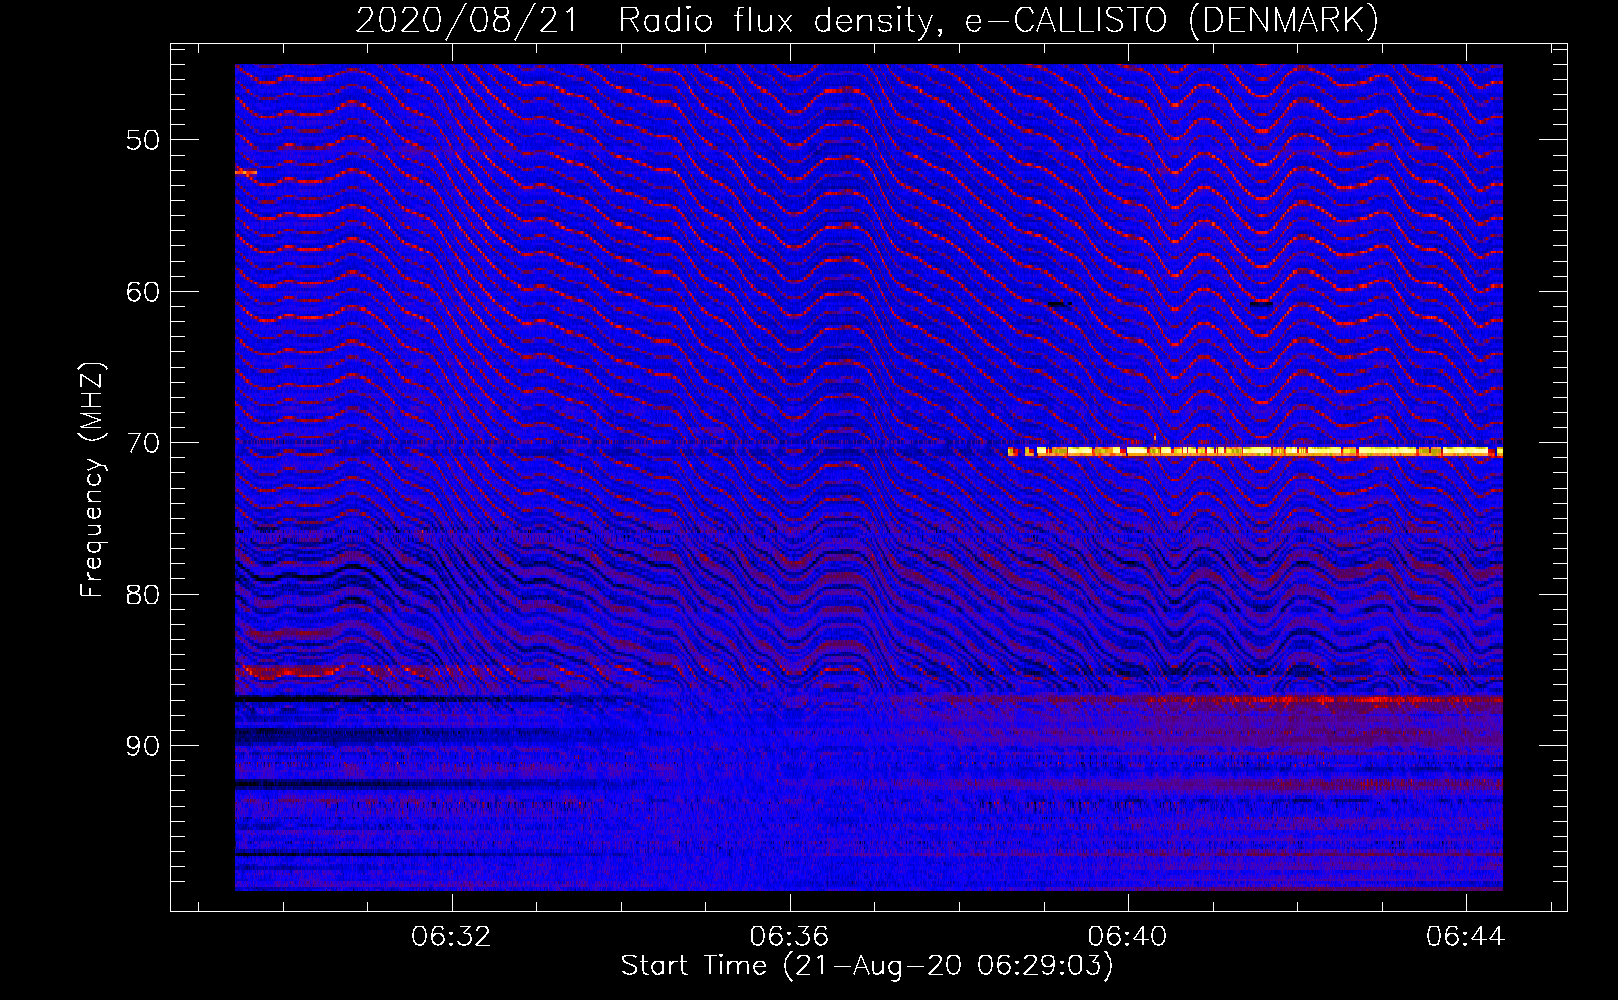Click the 80 frequency tick label
Image resolution: width=1618 pixels, height=1000 pixels.
click(143, 595)
